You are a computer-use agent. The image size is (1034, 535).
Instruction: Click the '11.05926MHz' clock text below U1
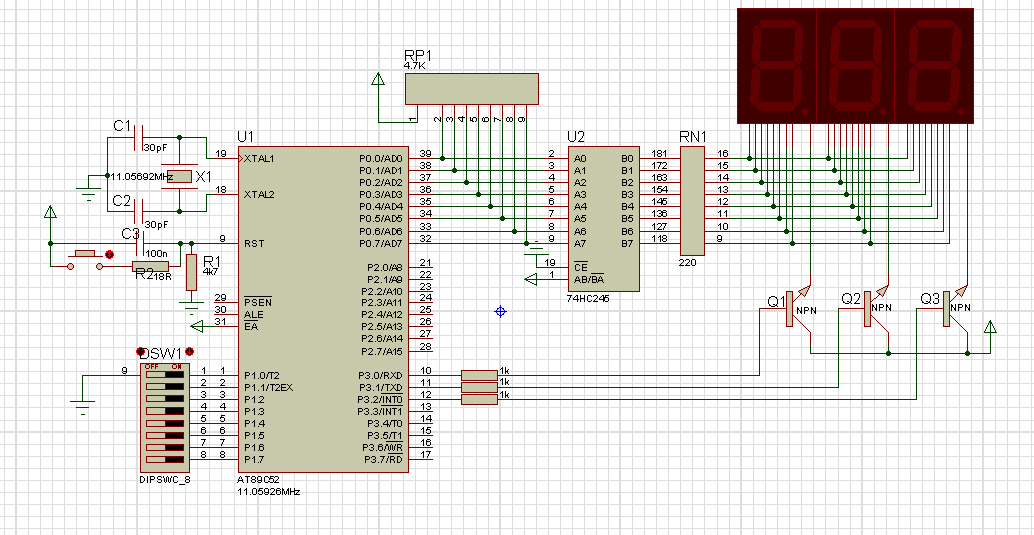[x=270, y=492]
